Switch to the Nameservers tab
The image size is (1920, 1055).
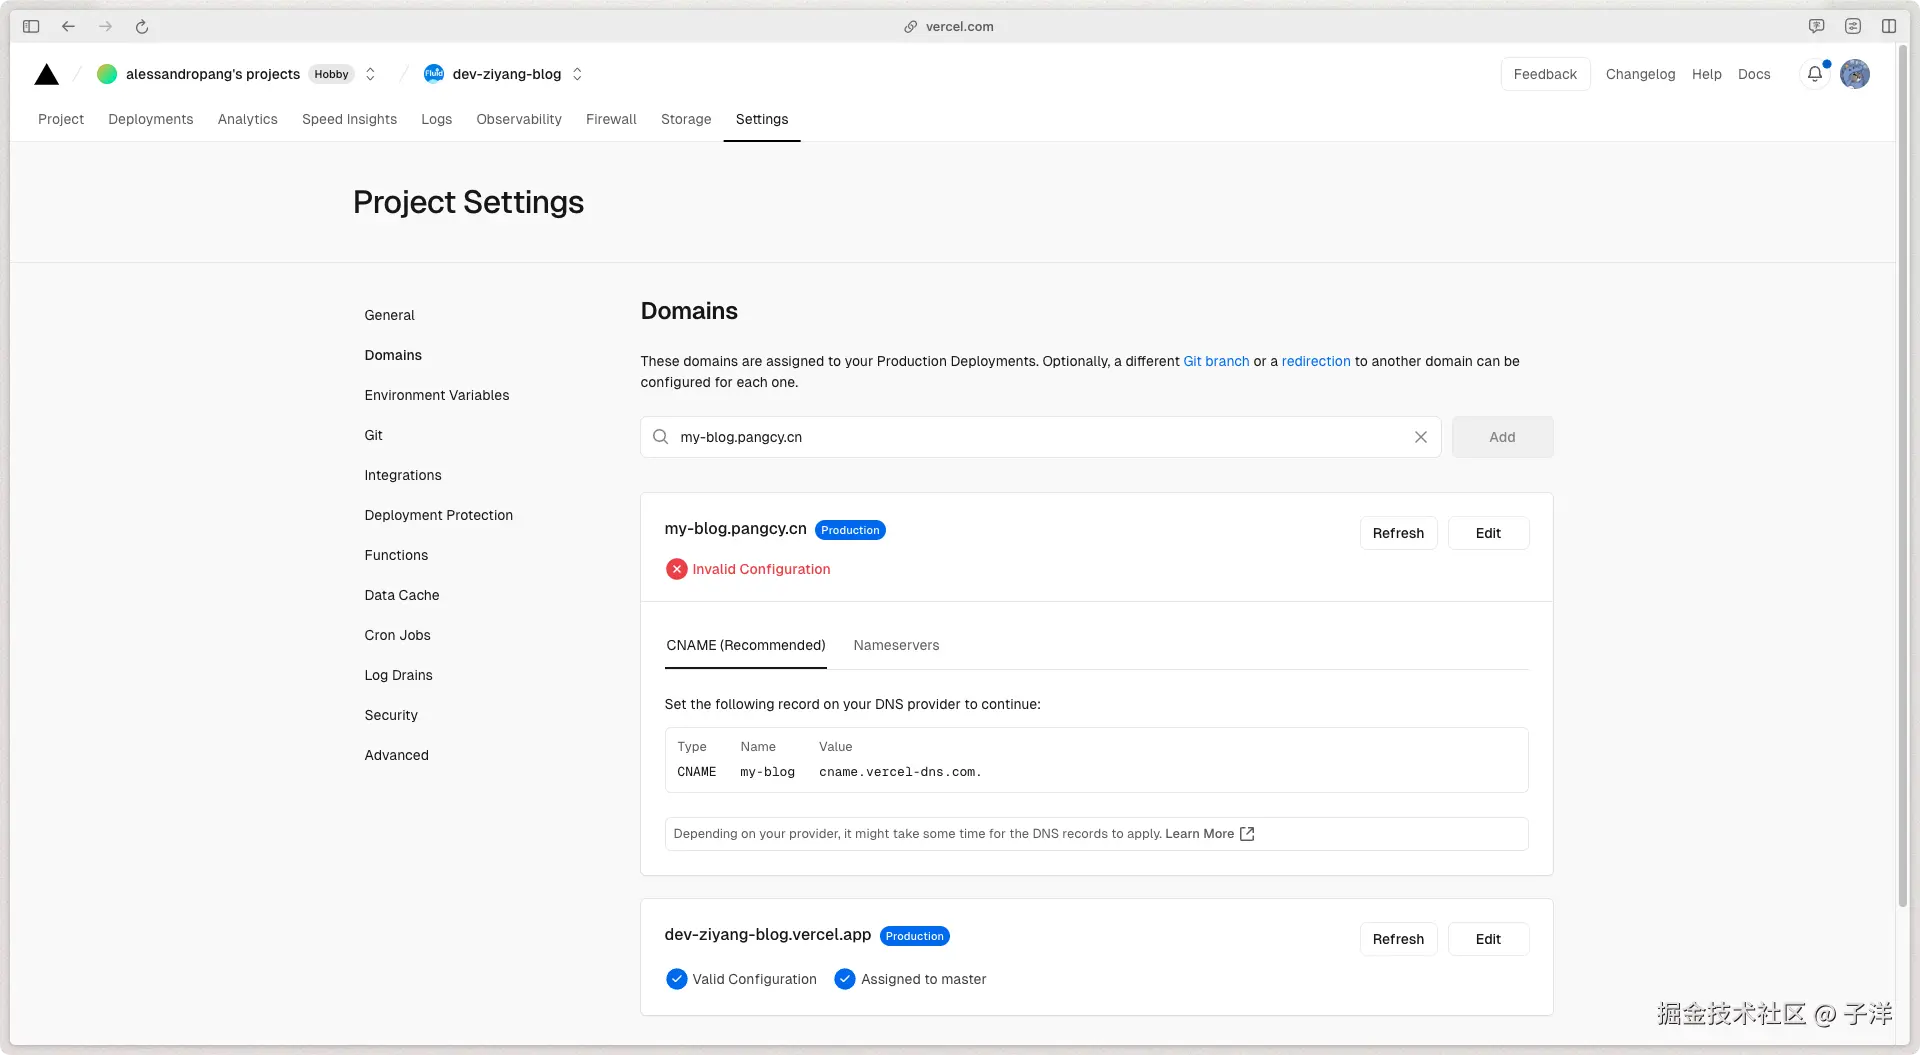pos(896,645)
